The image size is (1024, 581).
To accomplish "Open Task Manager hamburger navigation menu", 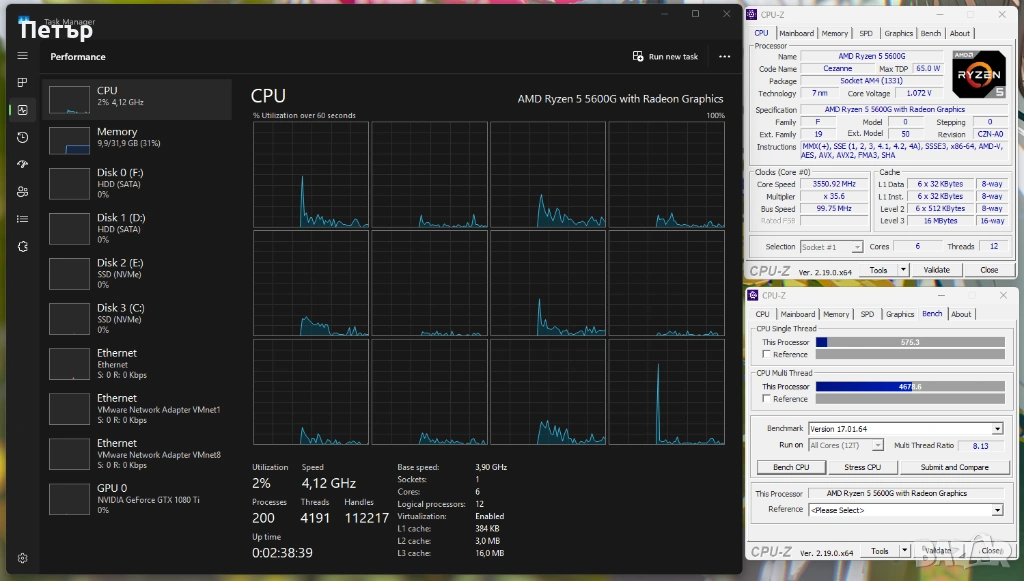I will click(23, 56).
